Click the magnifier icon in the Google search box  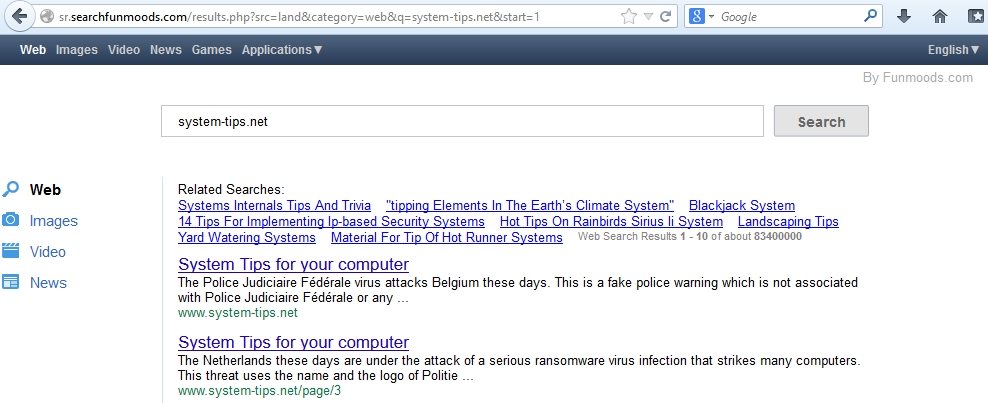click(x=871, y=16)
